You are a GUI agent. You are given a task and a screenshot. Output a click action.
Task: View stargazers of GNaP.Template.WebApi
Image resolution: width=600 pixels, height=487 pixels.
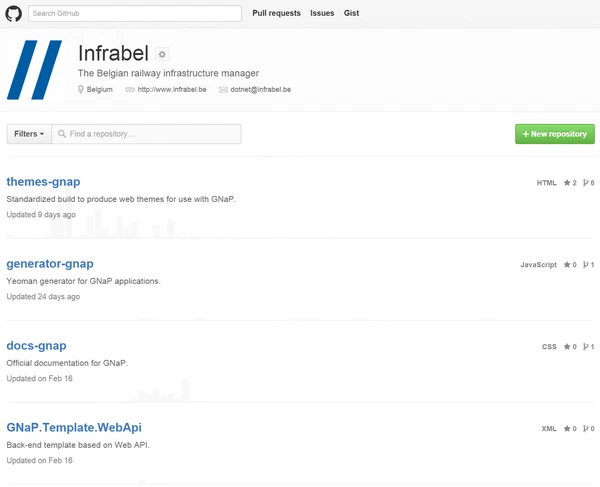click(x=570, y=428)
